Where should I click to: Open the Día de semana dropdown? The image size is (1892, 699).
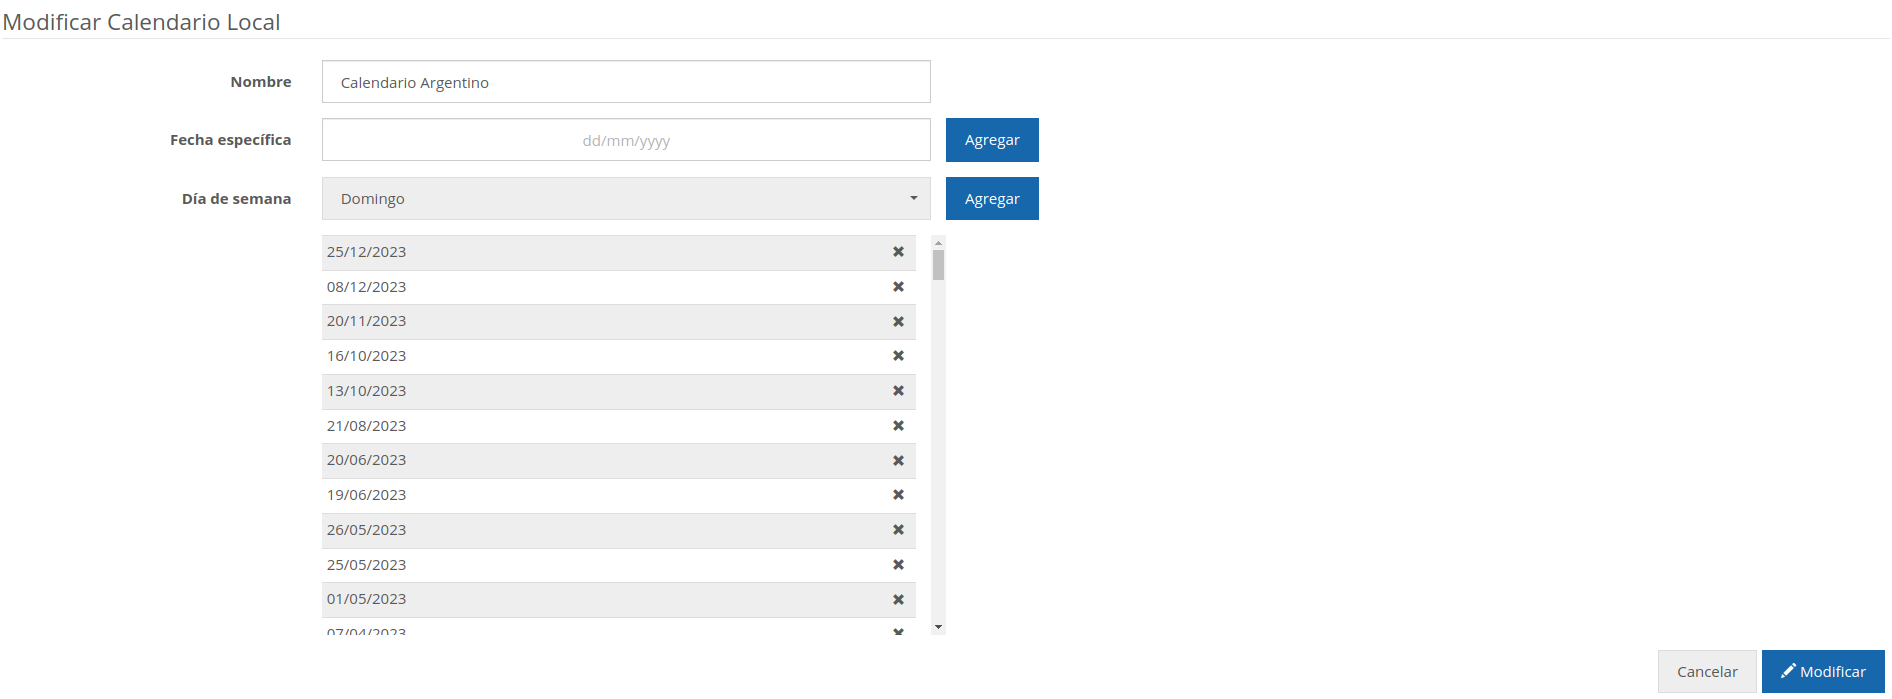pos(626,199)
